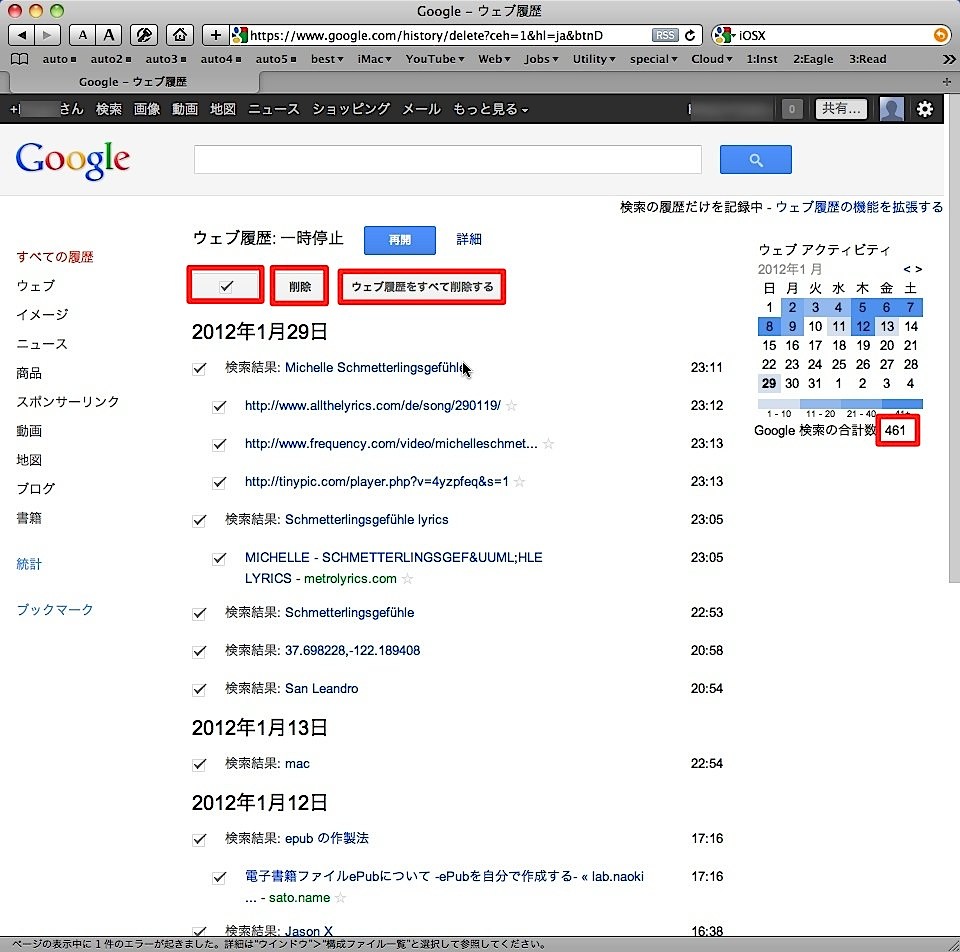960x952 pixels.
Task: Open the YouTube bookmarks folder dropdown
Action: click(435, 59)
